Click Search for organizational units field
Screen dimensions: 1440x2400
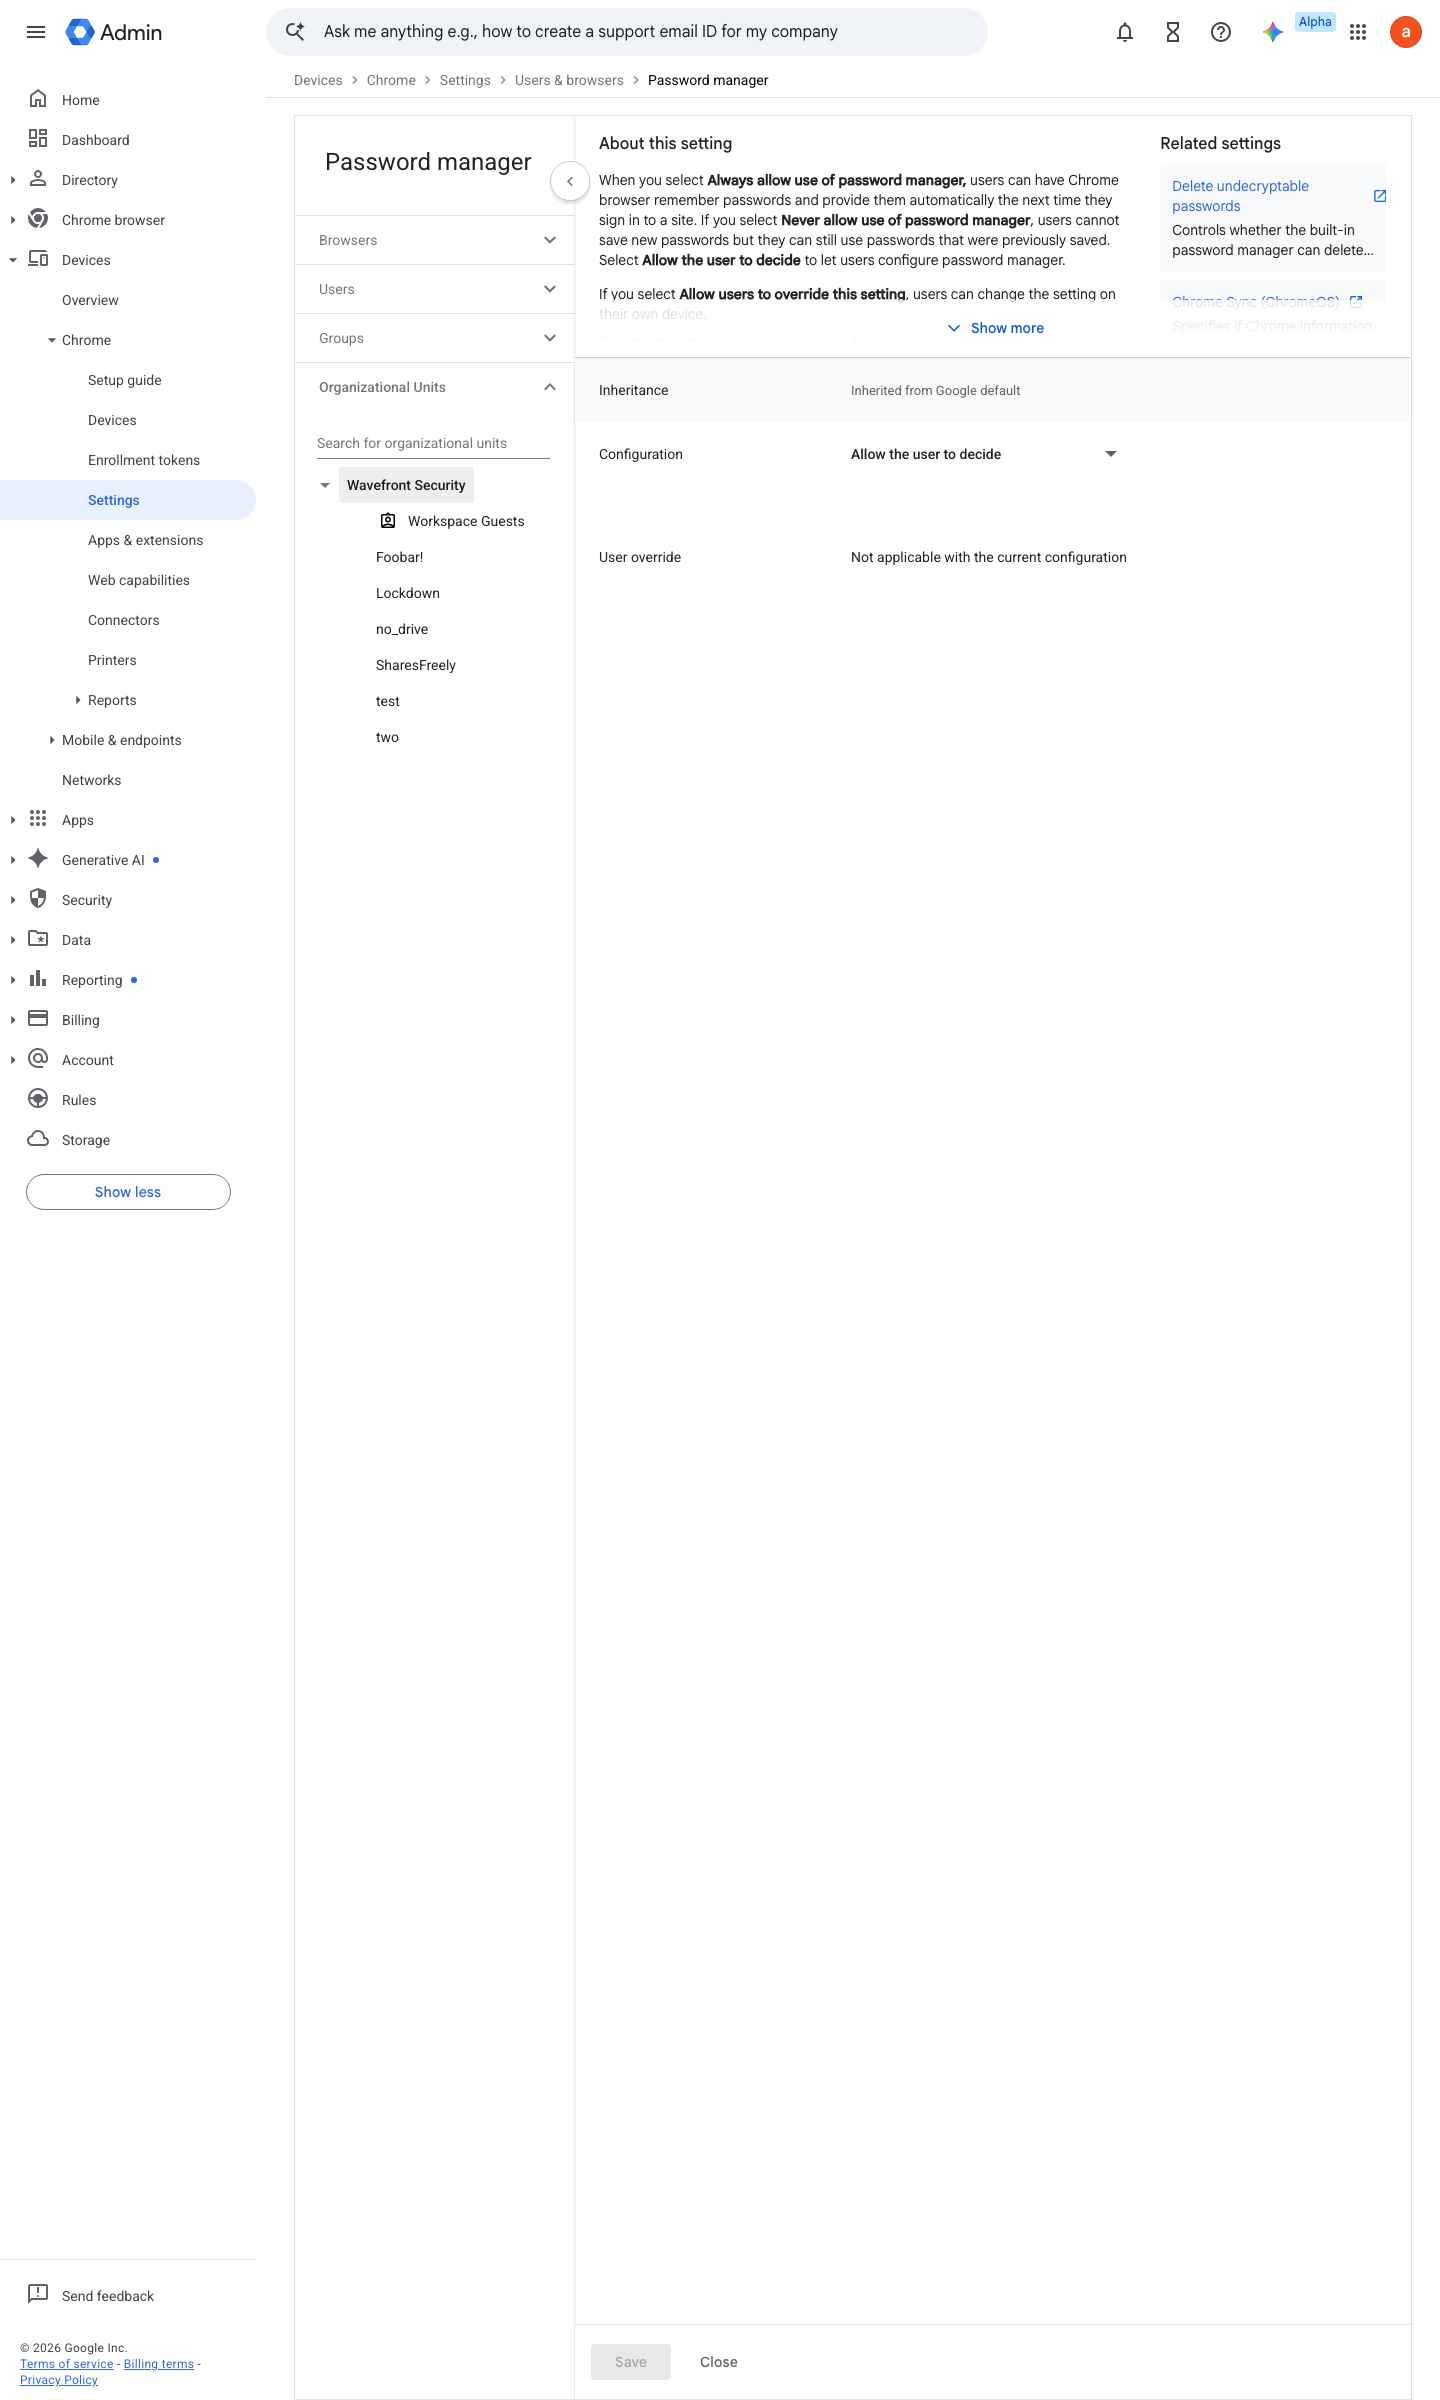pos(433,443)
